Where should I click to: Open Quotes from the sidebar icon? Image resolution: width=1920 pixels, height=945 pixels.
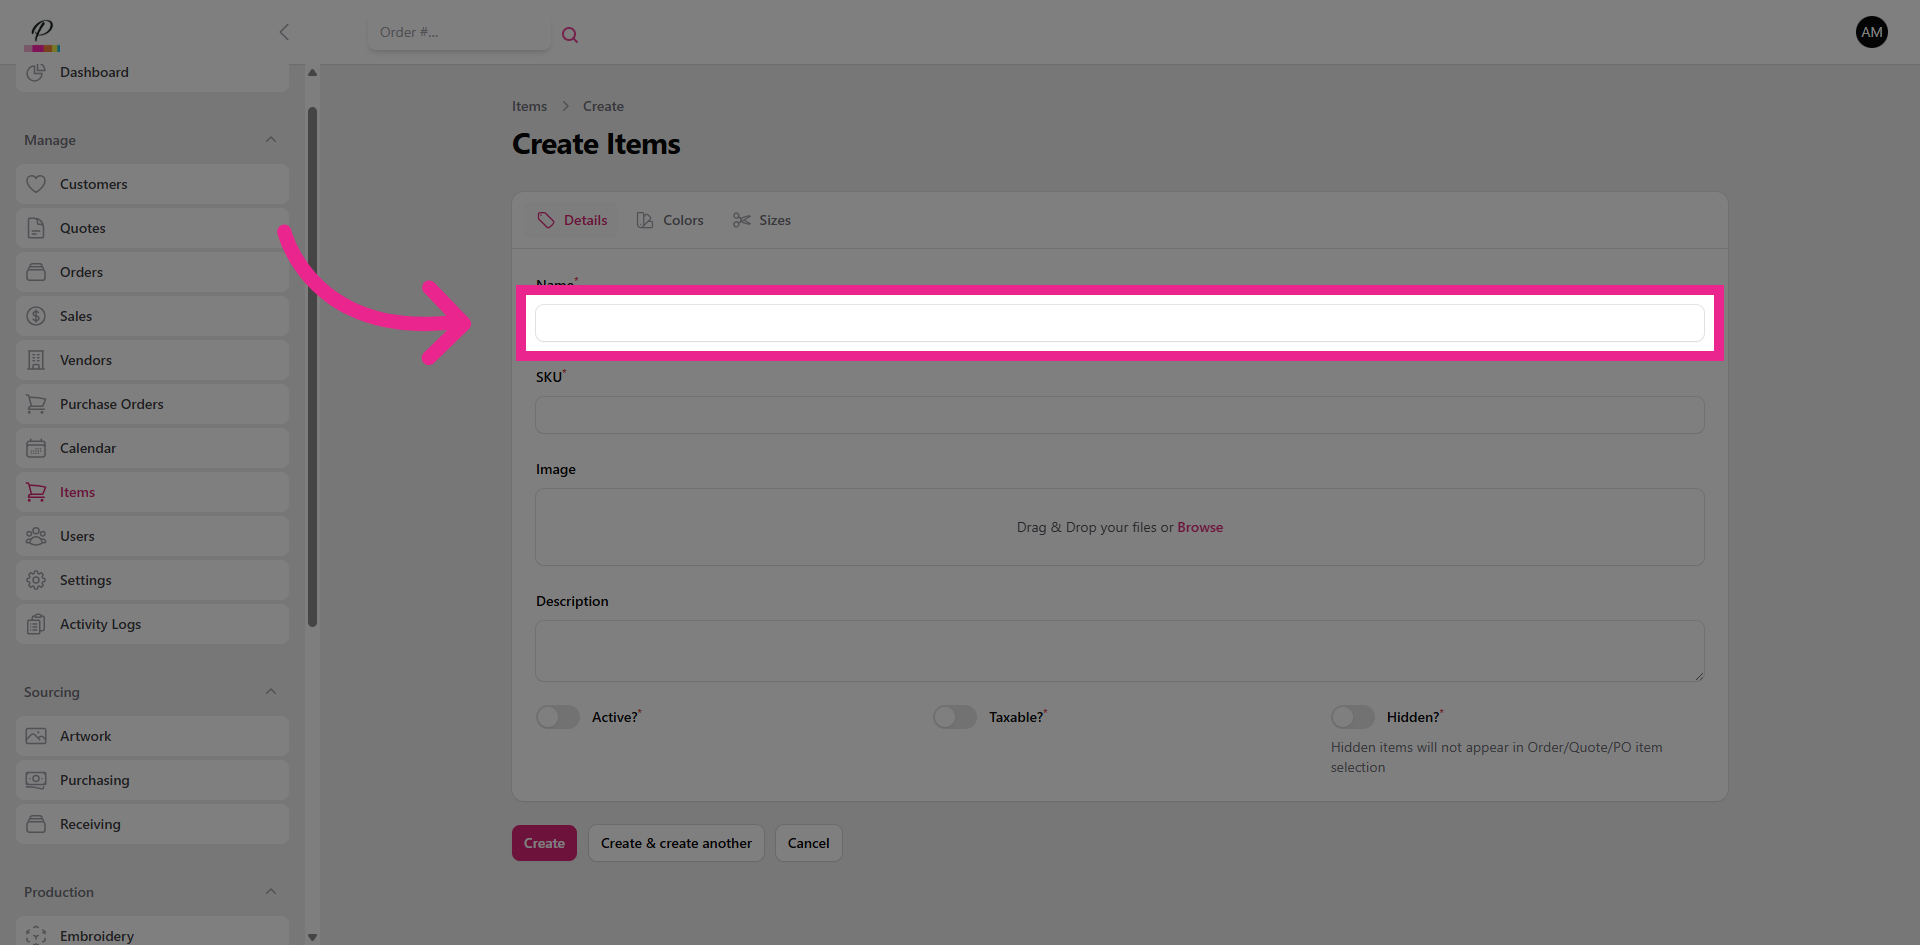[36, 228]
